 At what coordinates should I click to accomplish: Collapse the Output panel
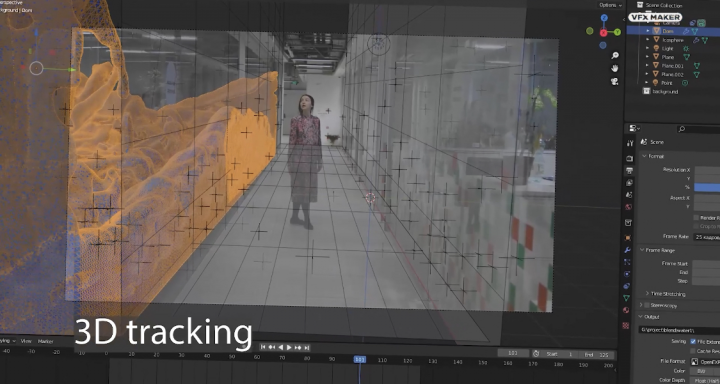point(641,317)
